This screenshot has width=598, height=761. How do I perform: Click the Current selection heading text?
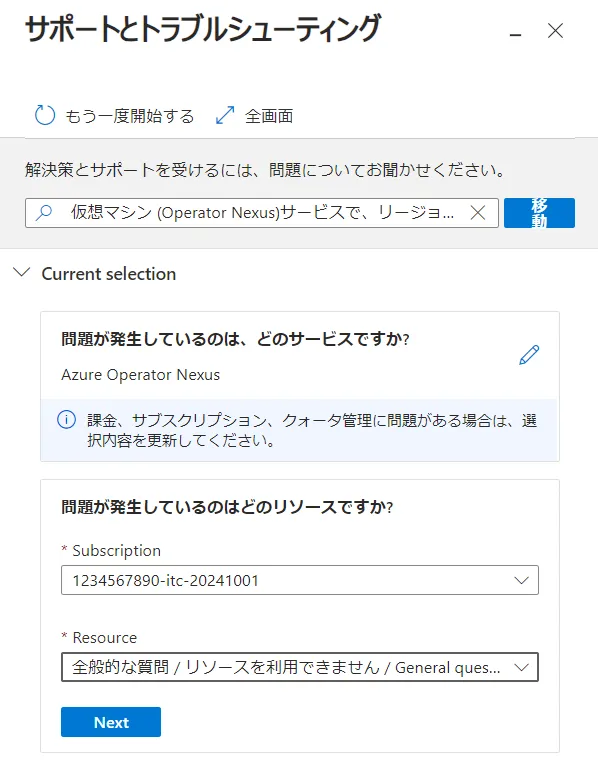(109, 274)
